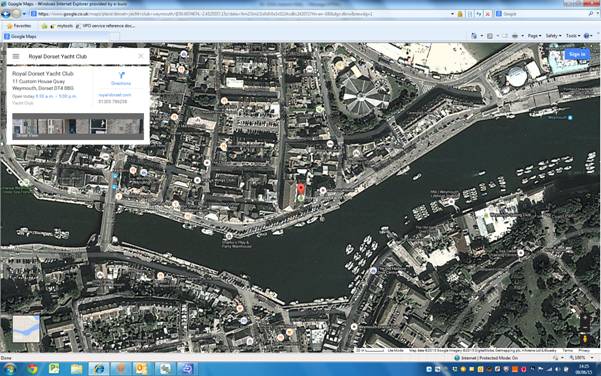This screenshot has width=601, height=376.
Task: Click the blue Sign in button
Action: click(577, 54)
